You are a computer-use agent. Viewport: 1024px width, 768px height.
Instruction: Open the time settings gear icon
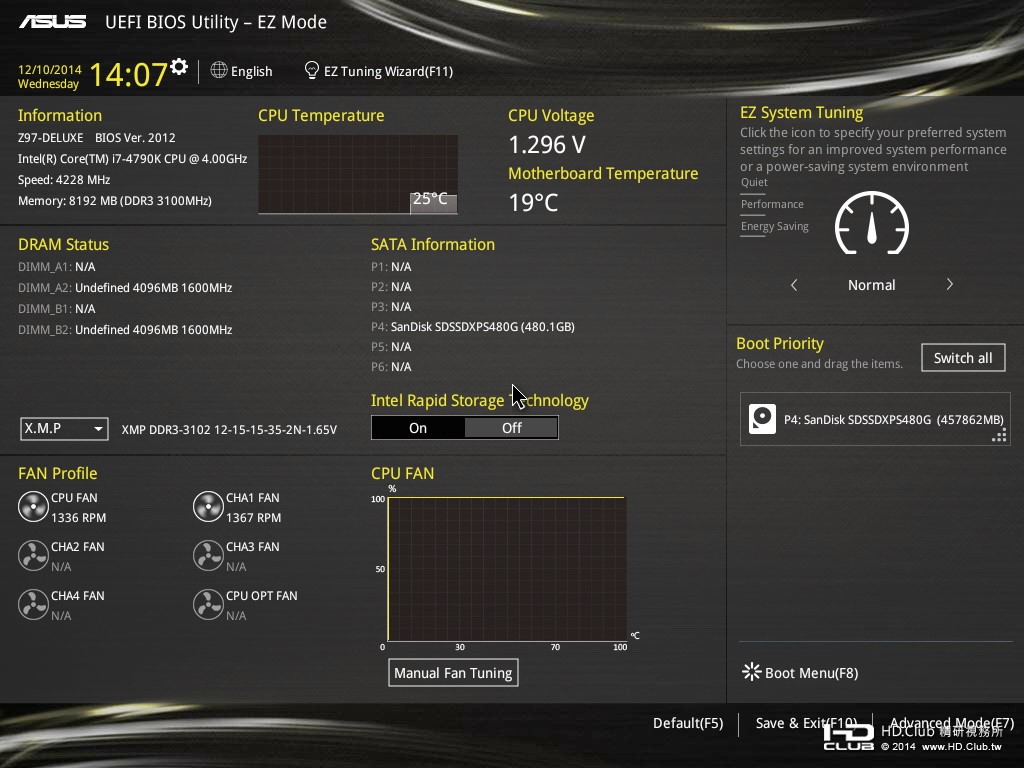coord(179,67)
